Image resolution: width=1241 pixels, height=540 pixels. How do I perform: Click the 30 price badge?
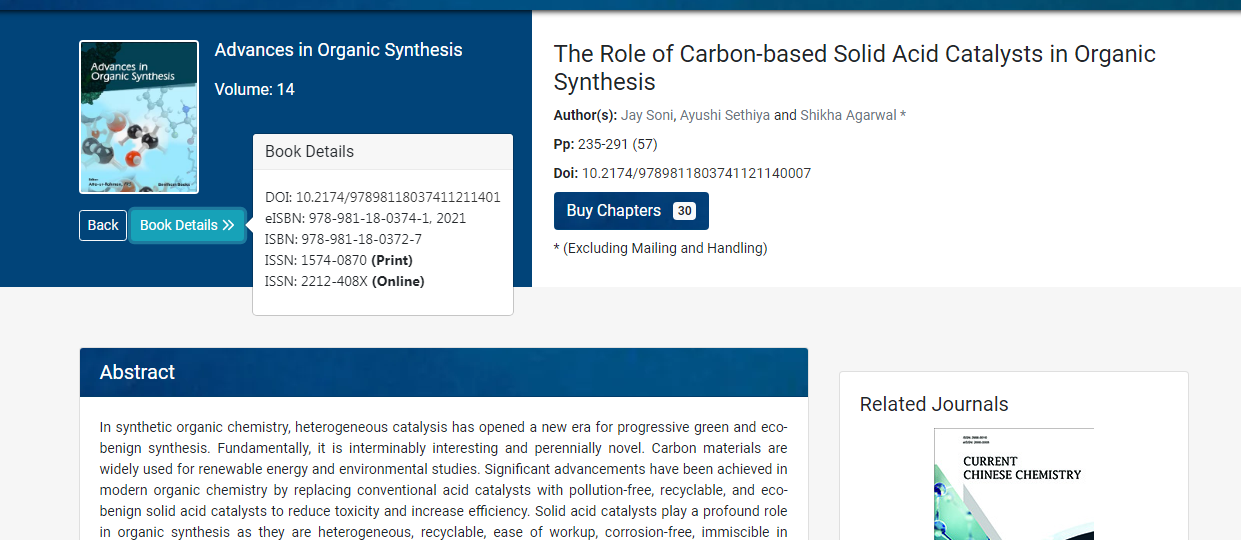[684, 211]
